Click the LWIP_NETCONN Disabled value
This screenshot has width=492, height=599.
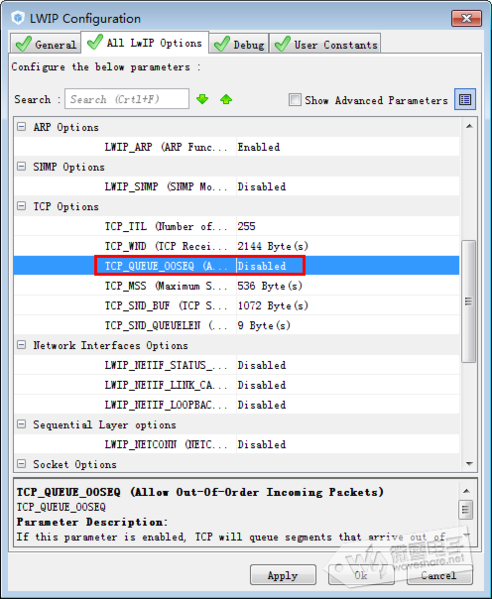(262, 445)
